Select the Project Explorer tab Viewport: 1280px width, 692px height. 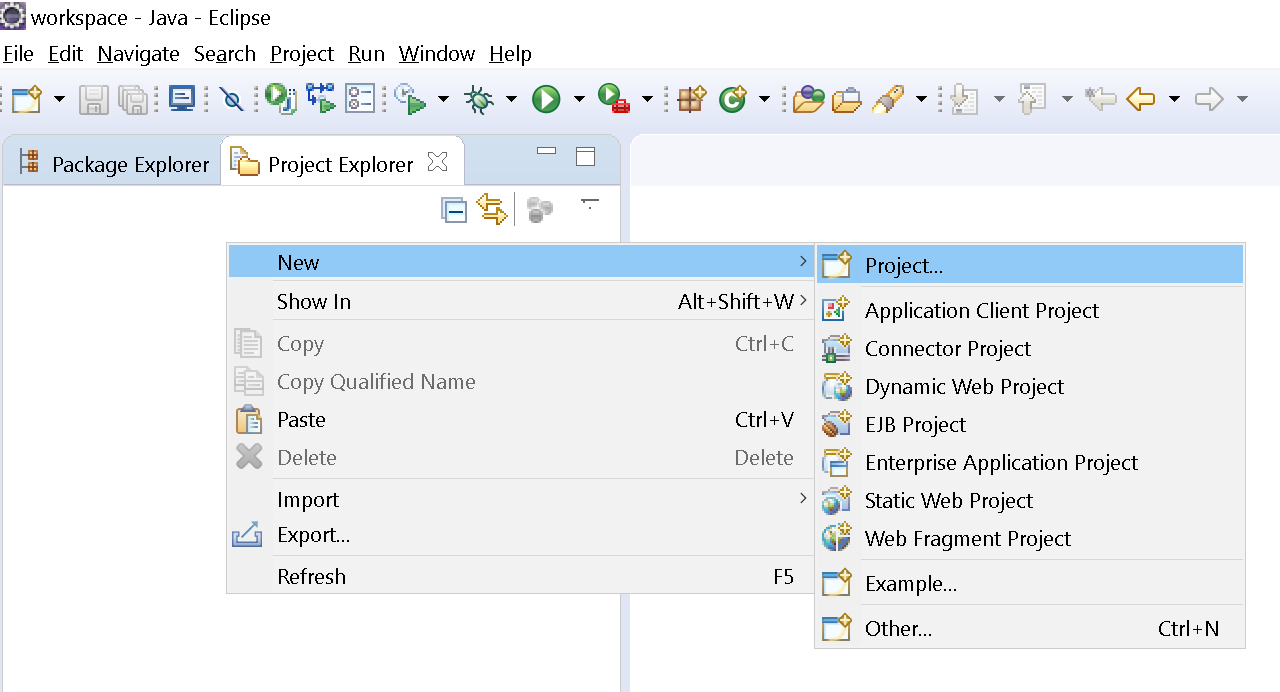pos(341,163)
